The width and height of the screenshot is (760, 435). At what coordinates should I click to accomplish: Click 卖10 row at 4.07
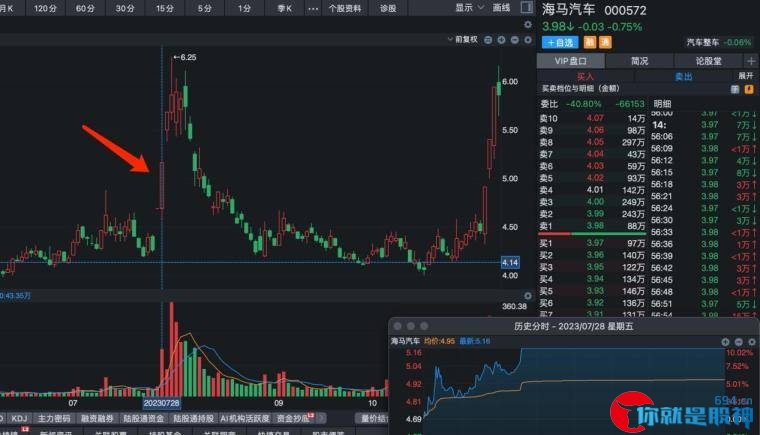pos(592,118)
